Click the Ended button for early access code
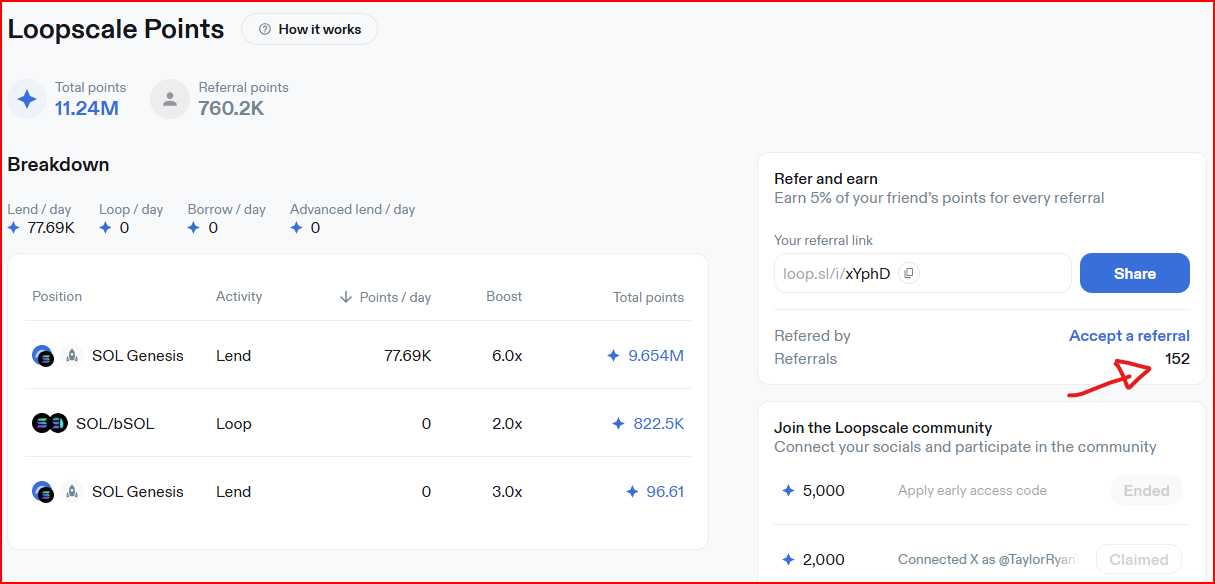This screenshot has height=584, width=1215. click(x=1146, y=491)
